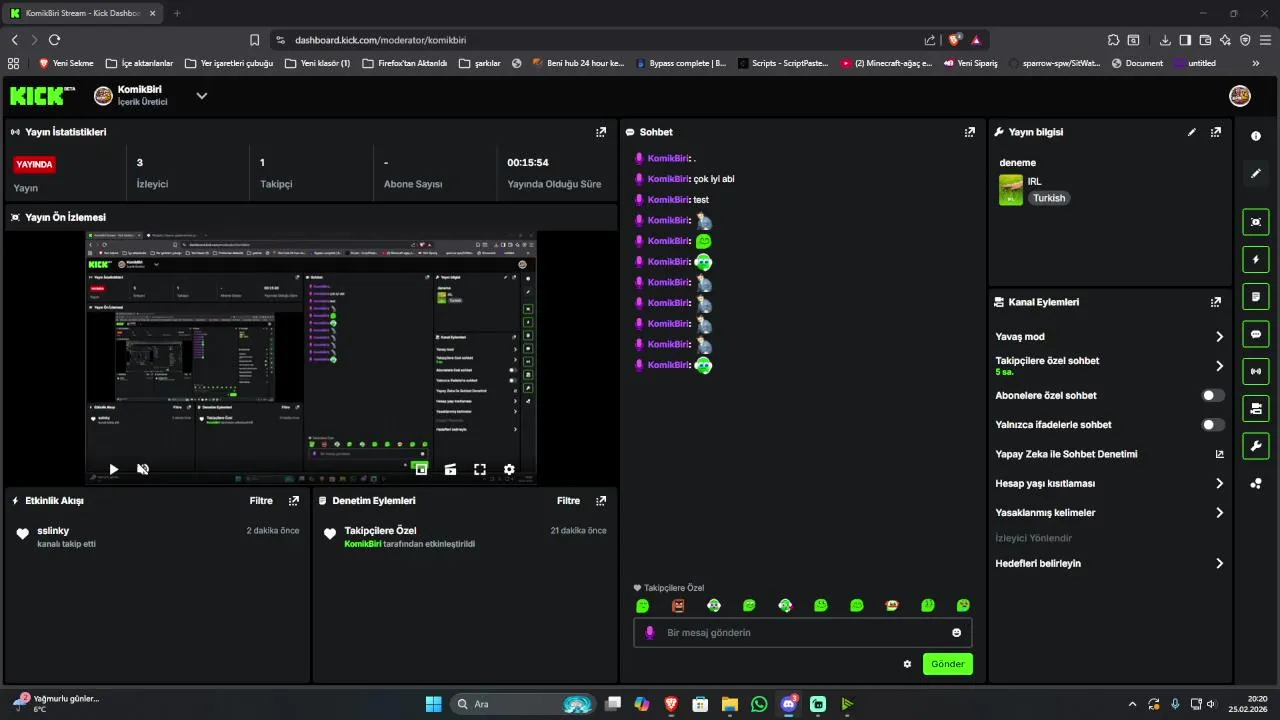Unmute the stream preview audio
The image size is (1280, 720).
(143, 469)
